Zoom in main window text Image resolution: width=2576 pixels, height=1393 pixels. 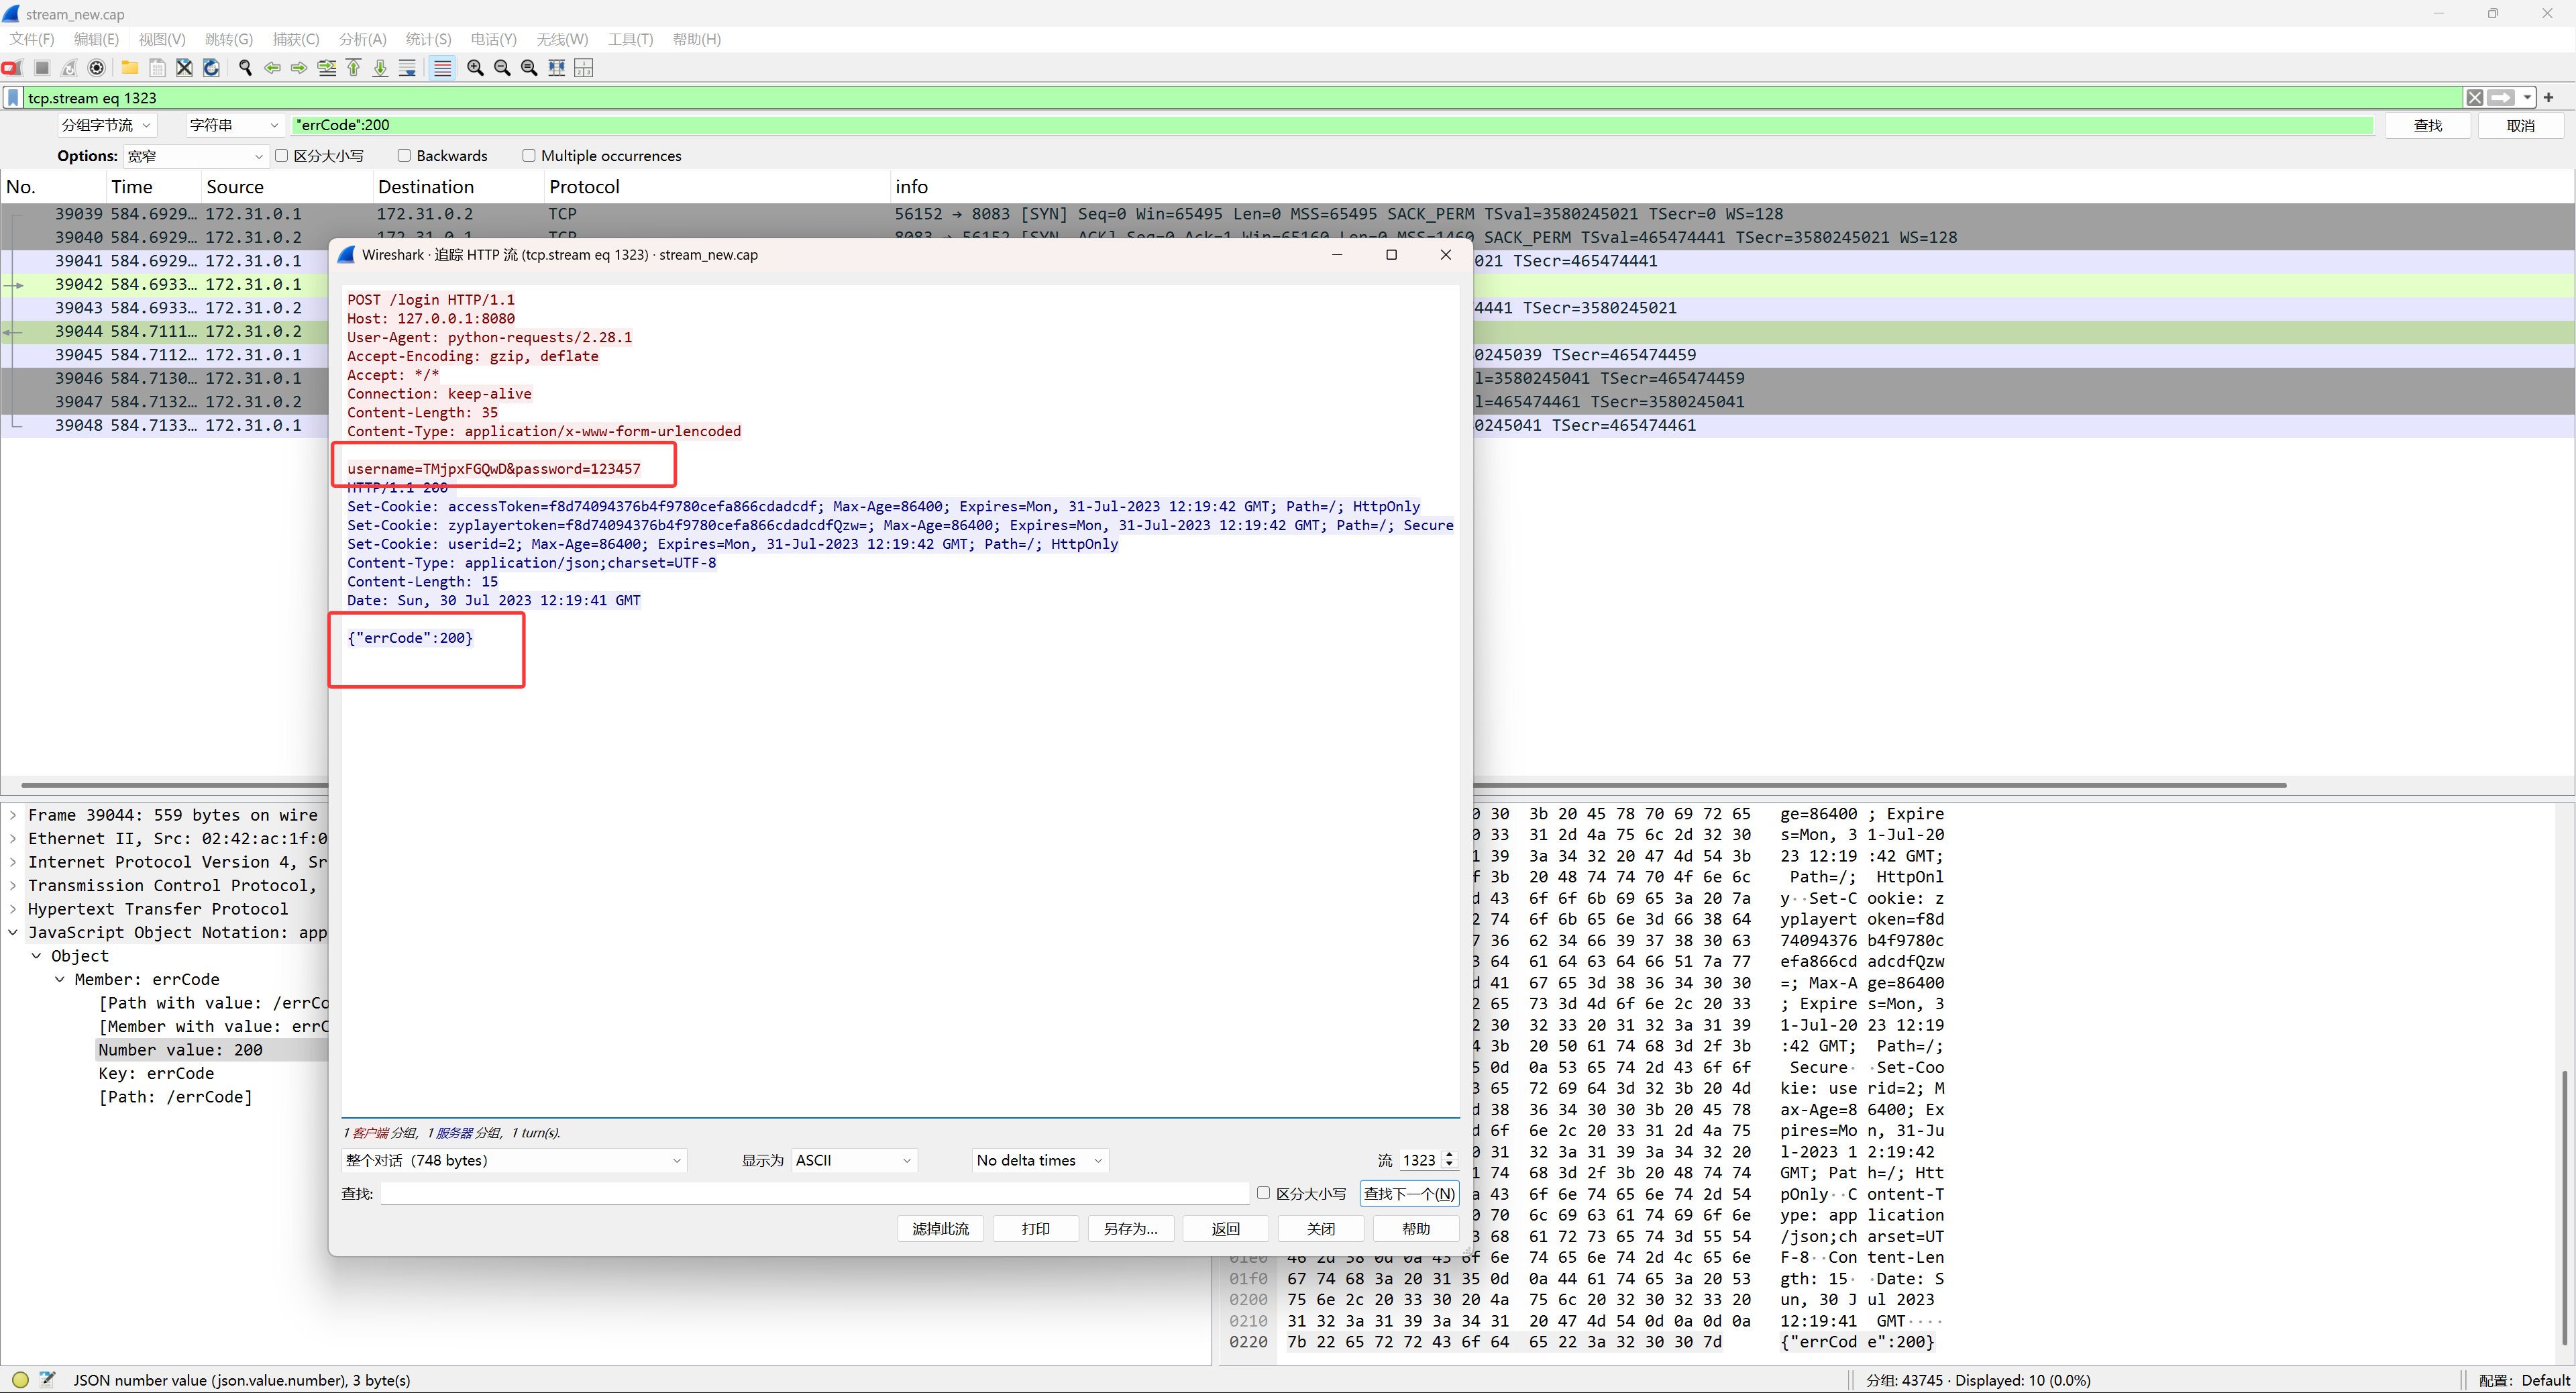(x=475, y=68)
